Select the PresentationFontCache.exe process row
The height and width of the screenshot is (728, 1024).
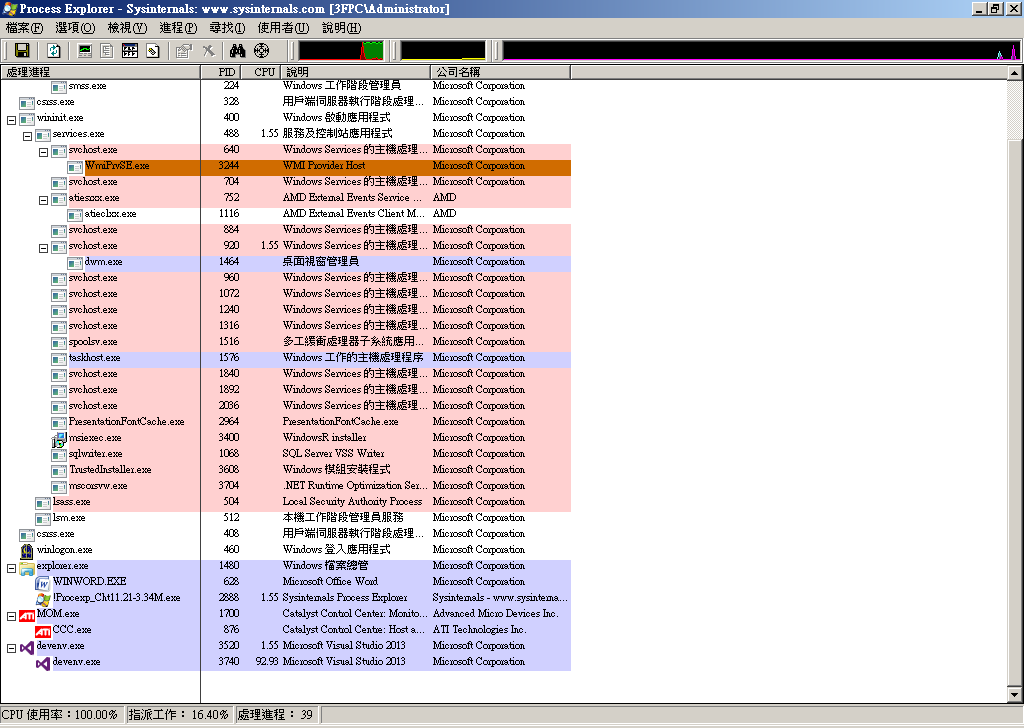(286, 422)
